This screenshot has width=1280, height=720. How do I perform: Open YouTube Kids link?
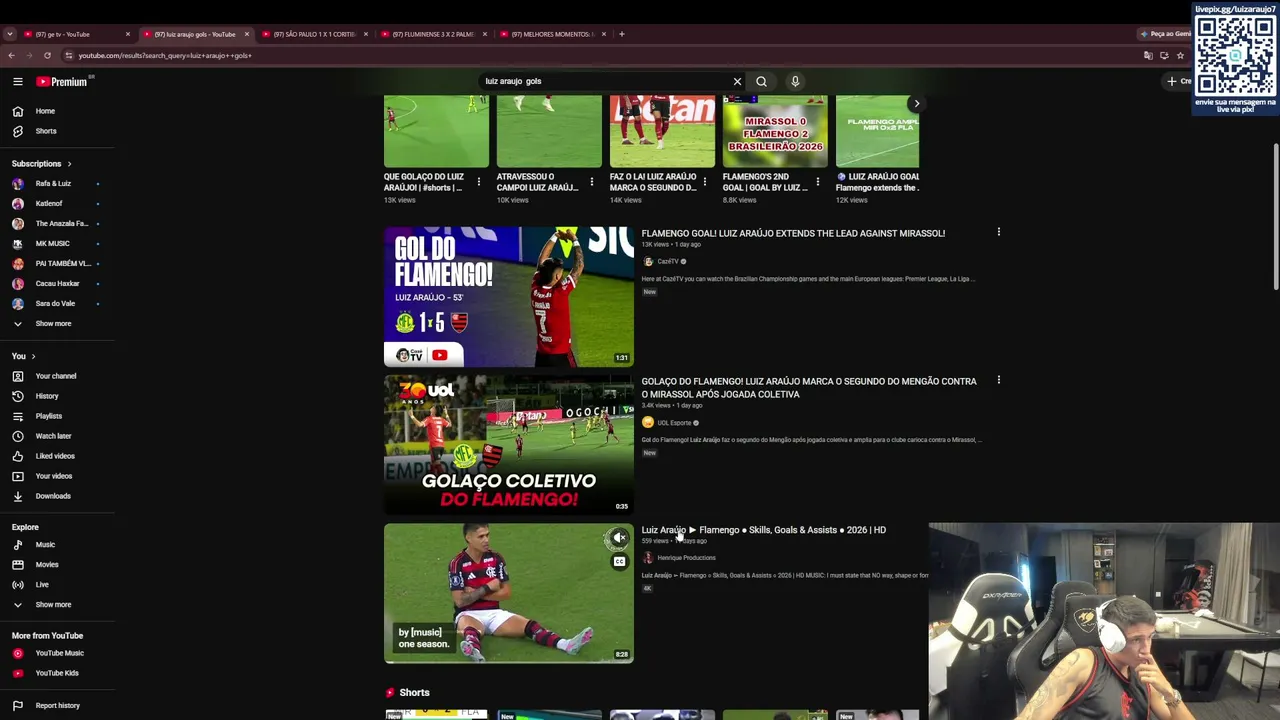point(56,673)
